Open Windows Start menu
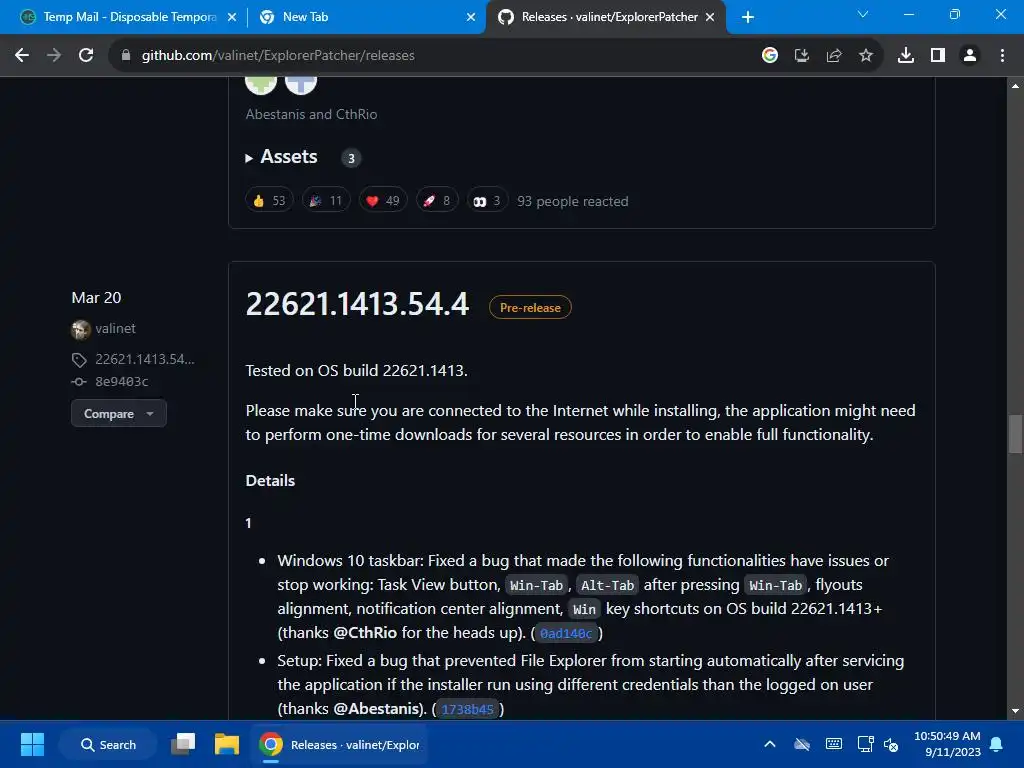1024x768 pixels. coord(32,744)
